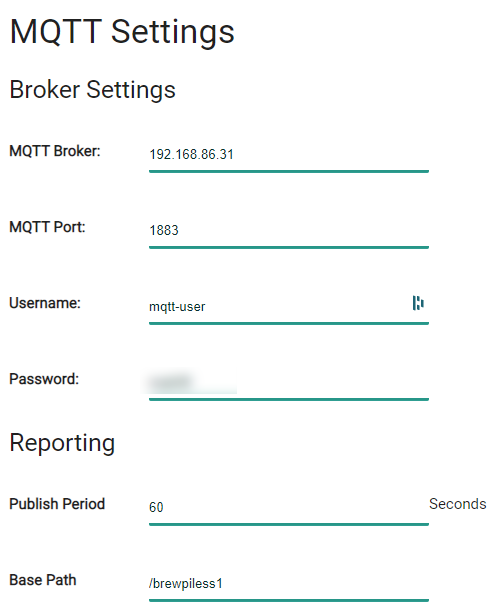Click into the Username text field
Screen dimensions: 501x610
289,307
